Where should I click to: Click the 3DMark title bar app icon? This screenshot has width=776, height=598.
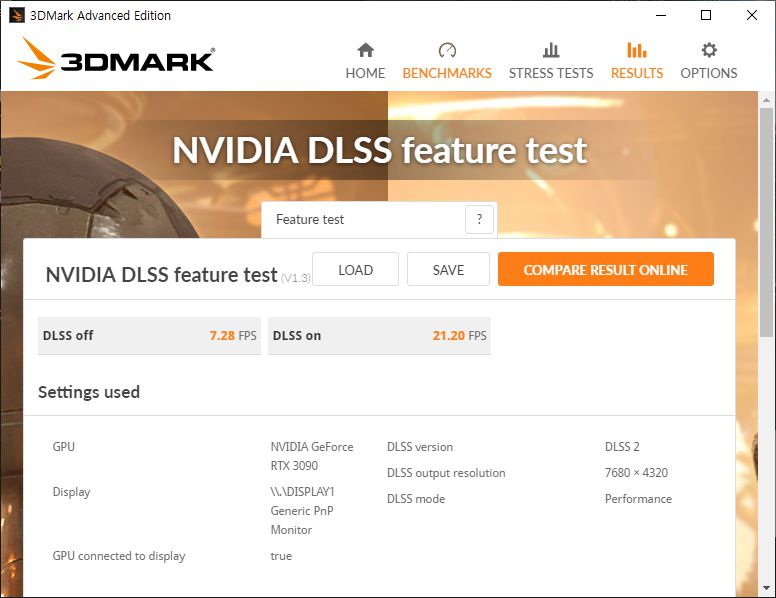tap(16, 15)
